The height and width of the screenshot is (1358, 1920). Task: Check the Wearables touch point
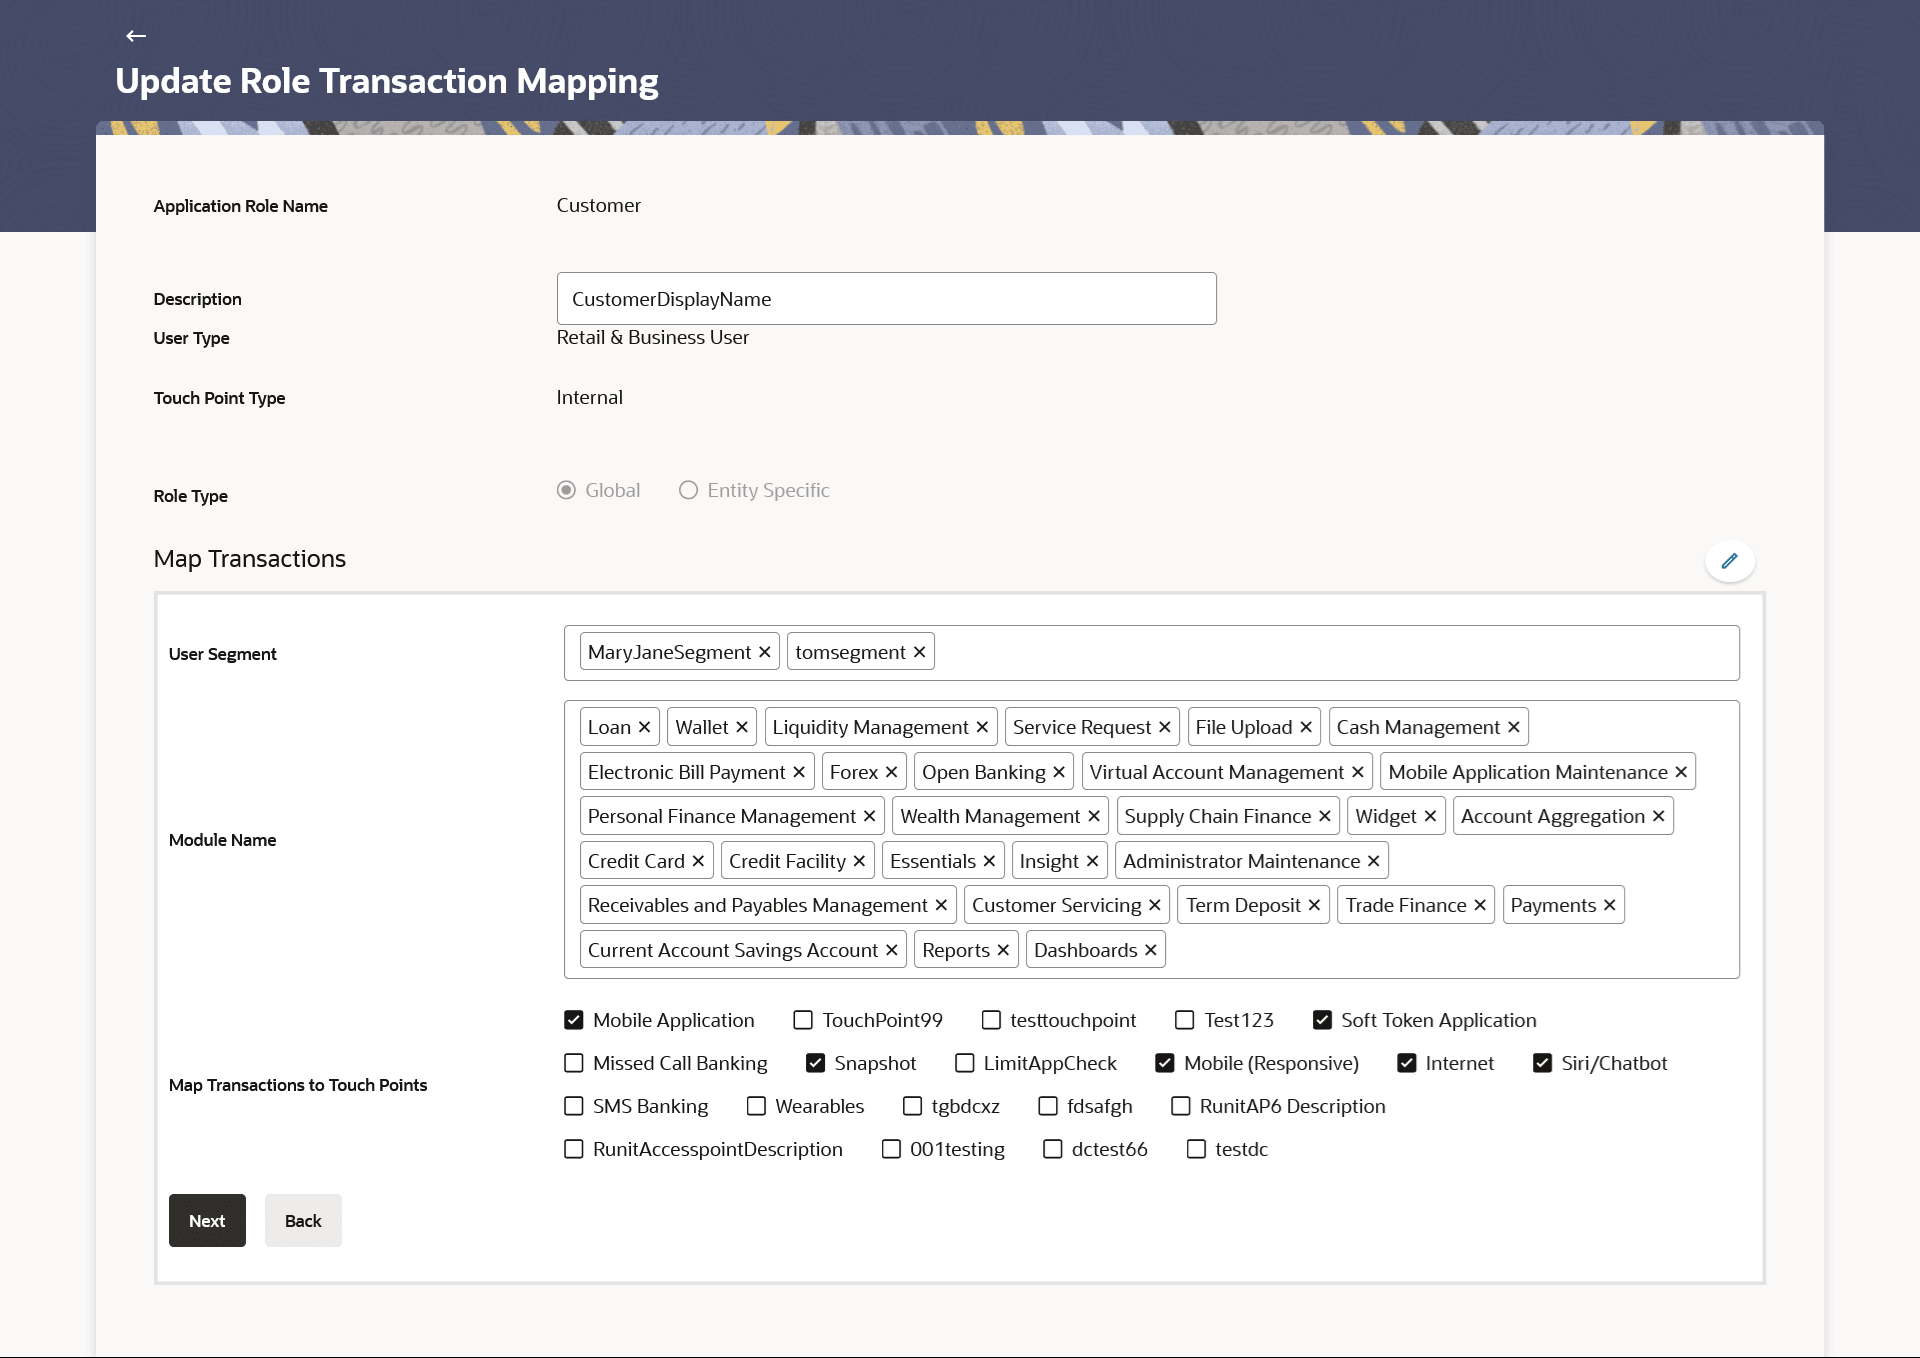click(756, 1106)
